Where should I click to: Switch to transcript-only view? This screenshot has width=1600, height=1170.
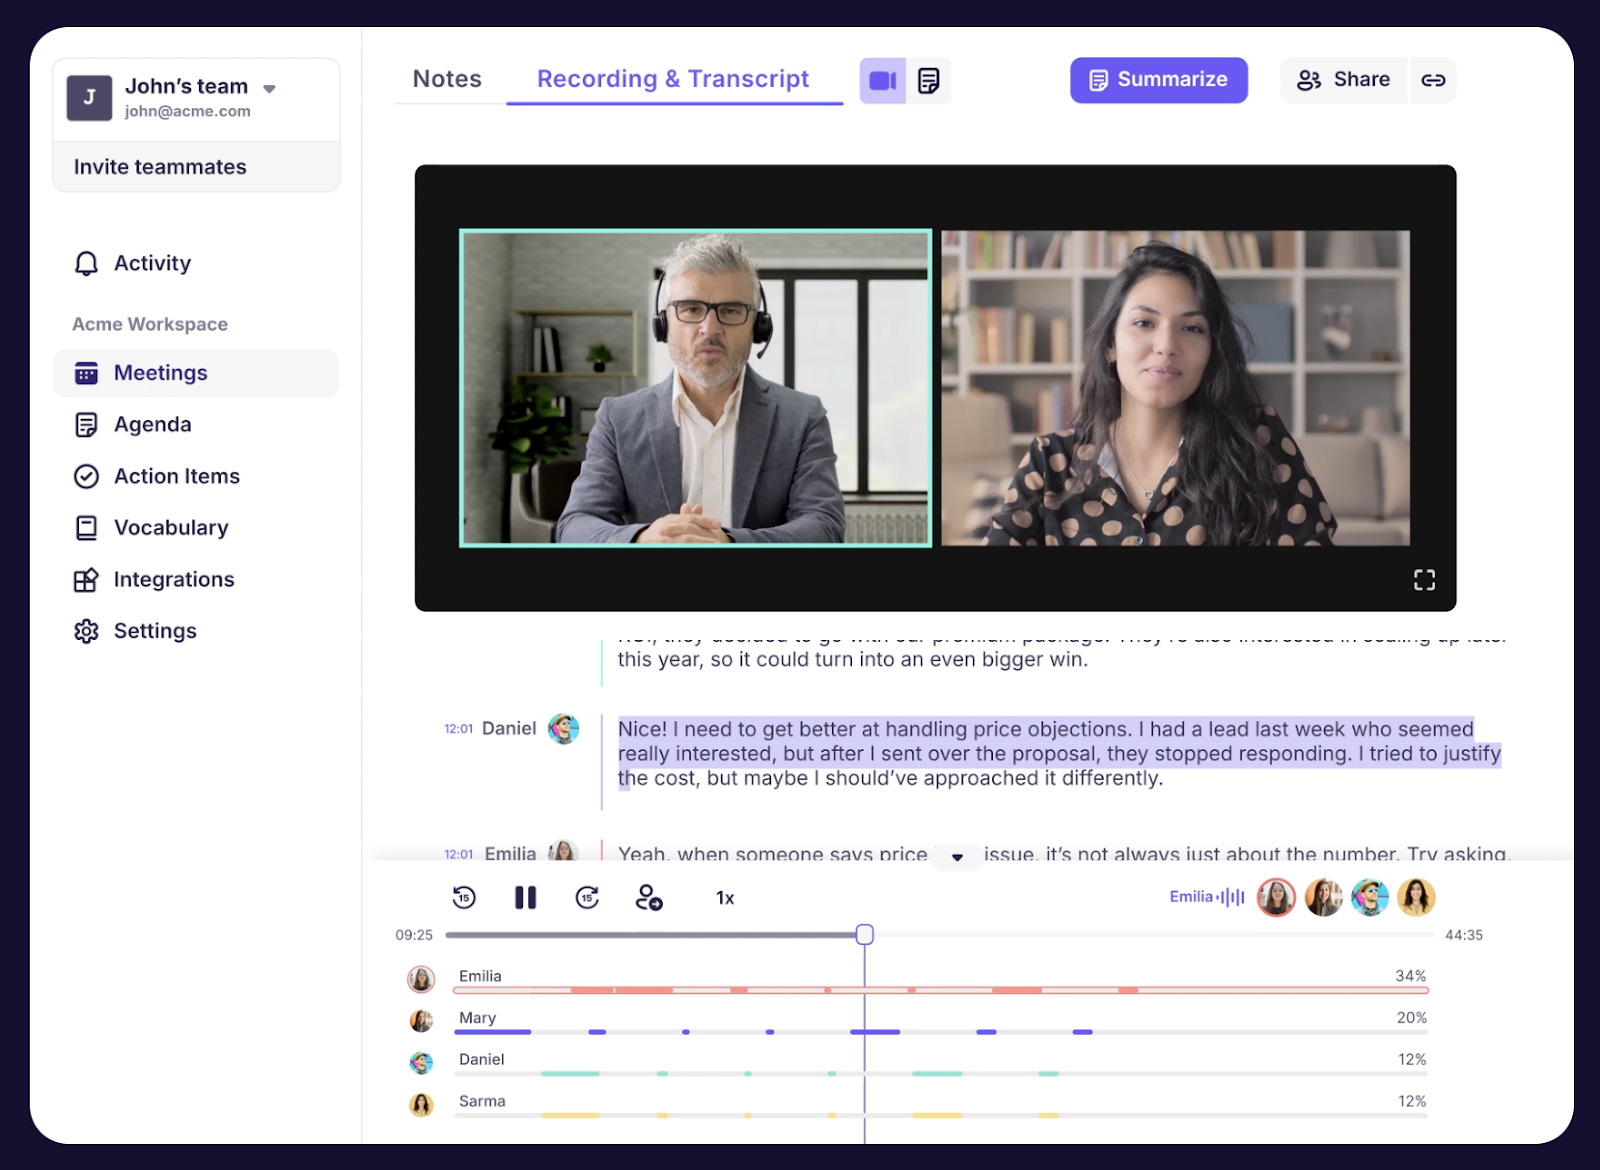click(x=929, y=80)
